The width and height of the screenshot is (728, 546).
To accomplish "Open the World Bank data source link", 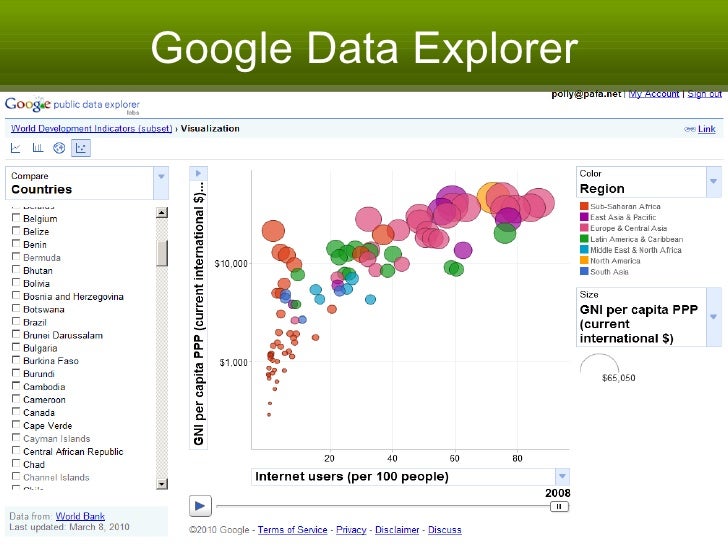I will [x=80, y=516].
